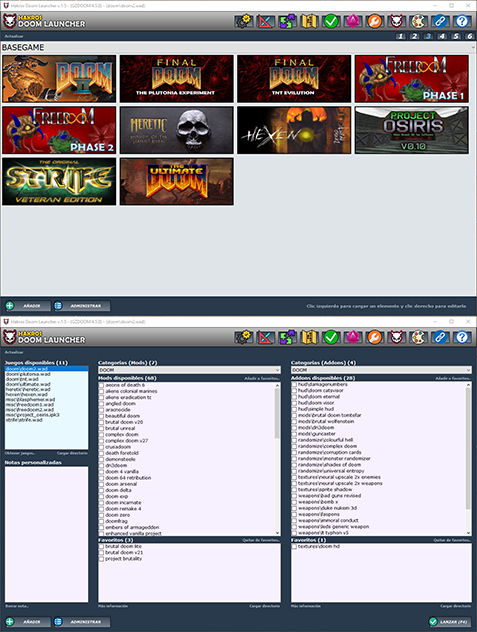Switch to tab 6 in top window
477x632 pixels.
point(469,36)
